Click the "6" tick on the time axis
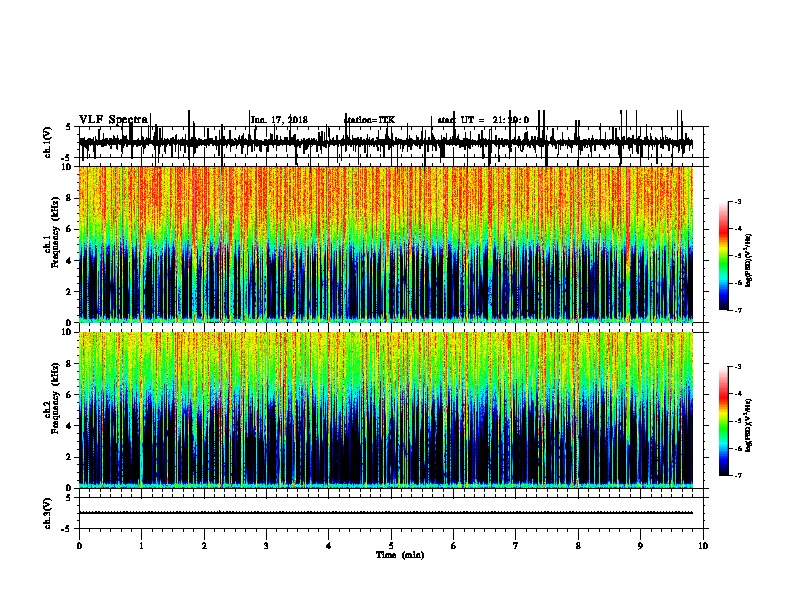Screen dimensions: 792x612 454,546
